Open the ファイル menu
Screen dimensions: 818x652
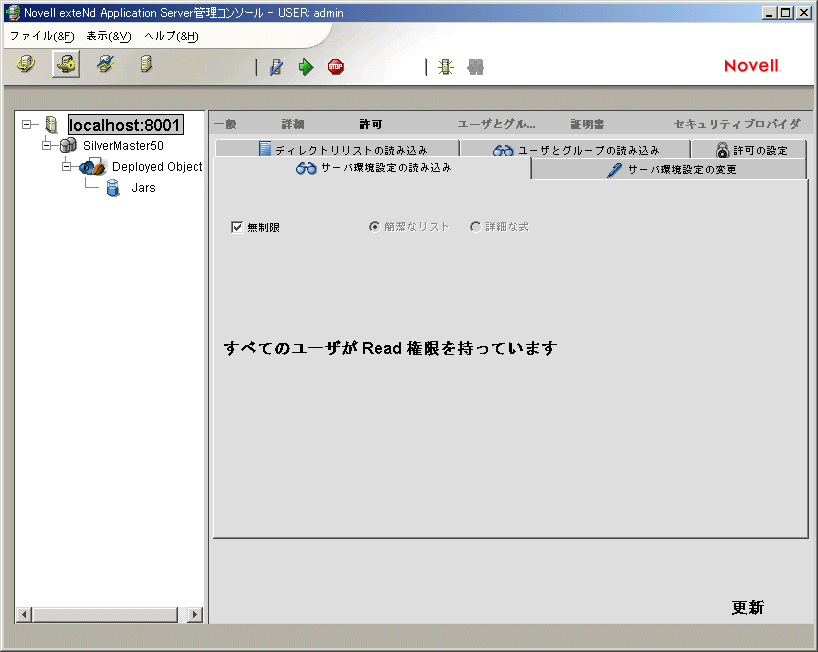[x=42, y=36]
